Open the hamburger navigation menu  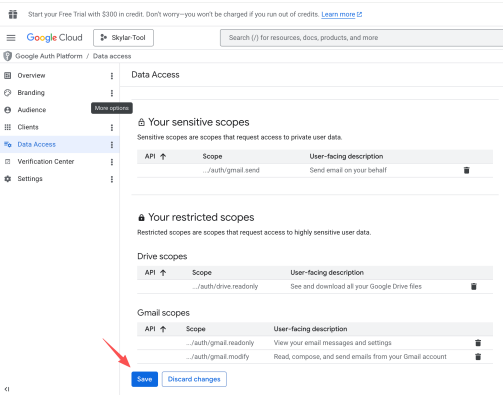(11, 38)
